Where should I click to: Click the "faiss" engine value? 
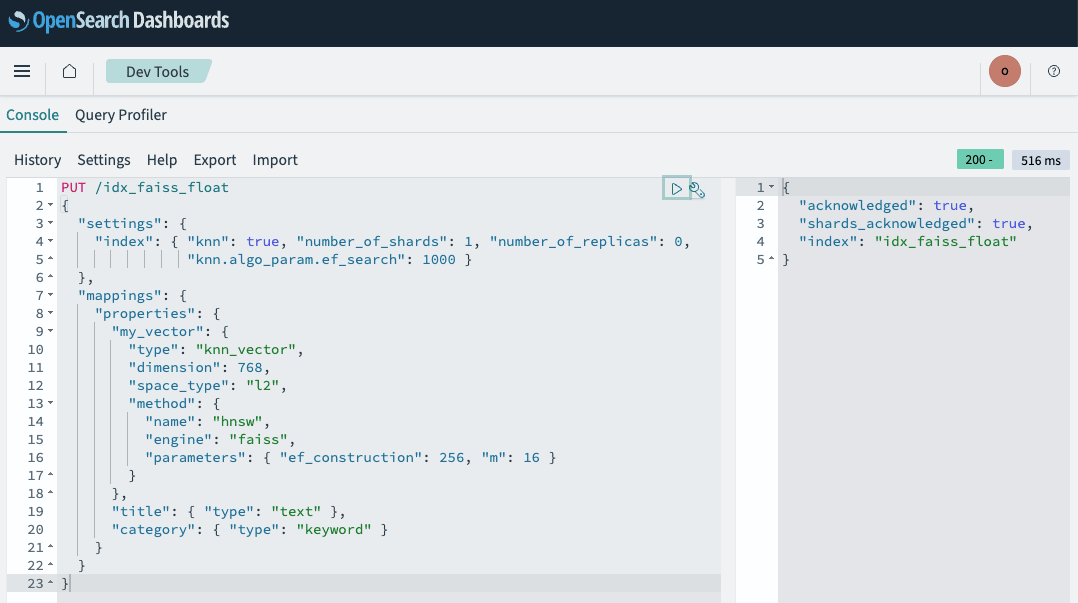click(x=258, y=439)
